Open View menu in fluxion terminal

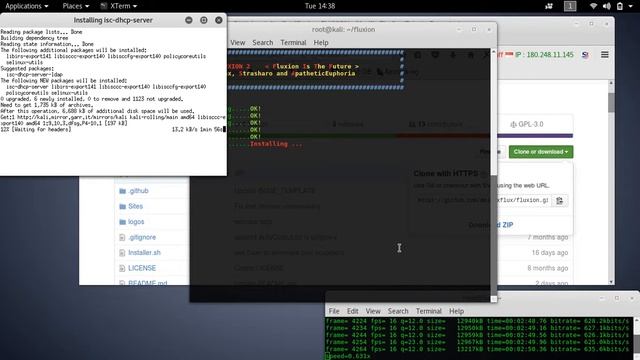coord(238,42)
